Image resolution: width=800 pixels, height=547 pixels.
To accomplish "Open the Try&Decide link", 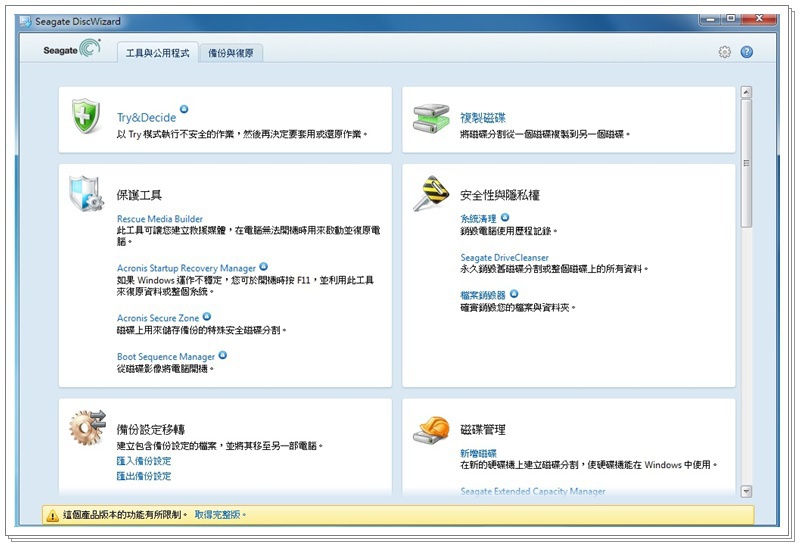I will click(x=146, y=117).
